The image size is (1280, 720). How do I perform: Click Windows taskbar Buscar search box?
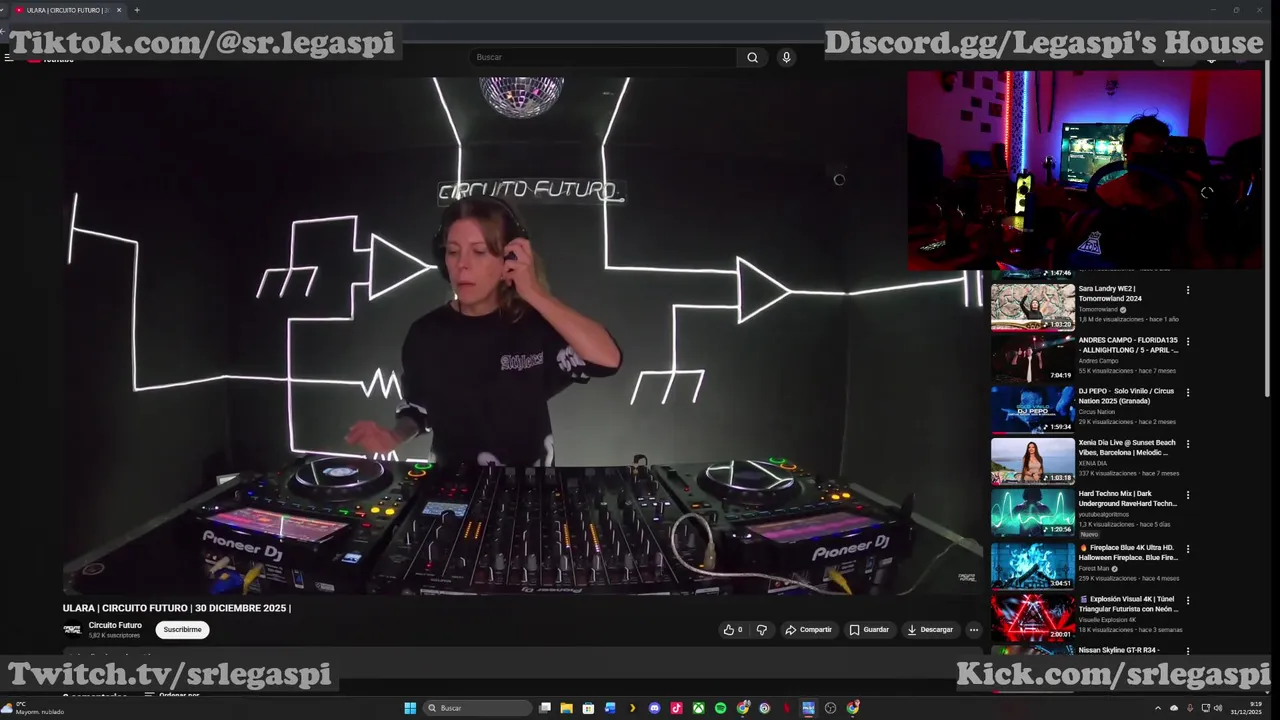[x=476, y=708]
